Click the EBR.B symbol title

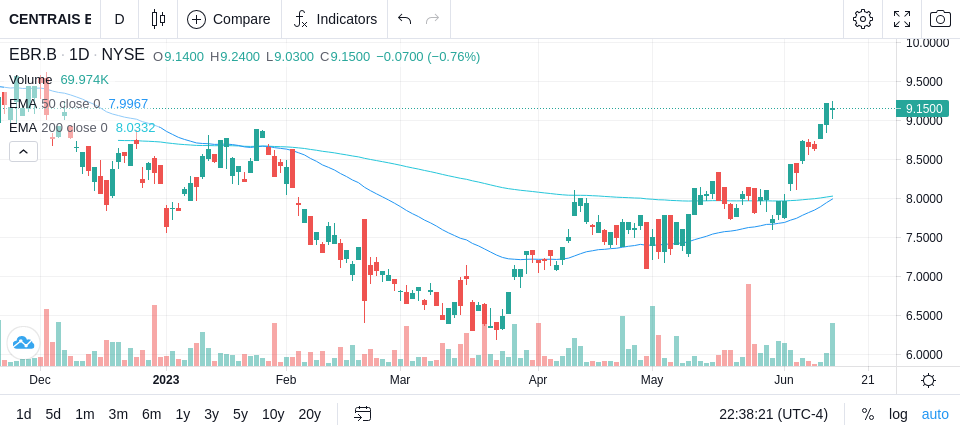click(x=32, y=55)
